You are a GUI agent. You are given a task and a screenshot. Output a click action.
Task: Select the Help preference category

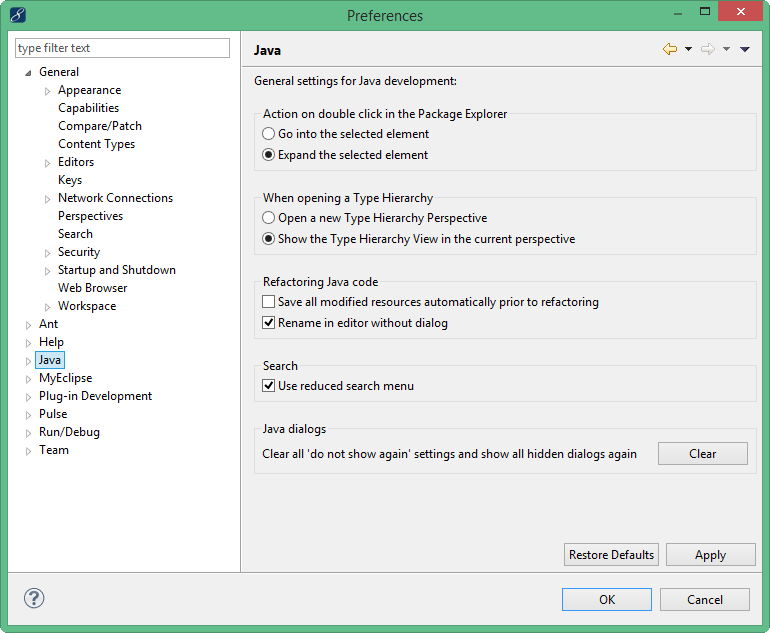51,342
